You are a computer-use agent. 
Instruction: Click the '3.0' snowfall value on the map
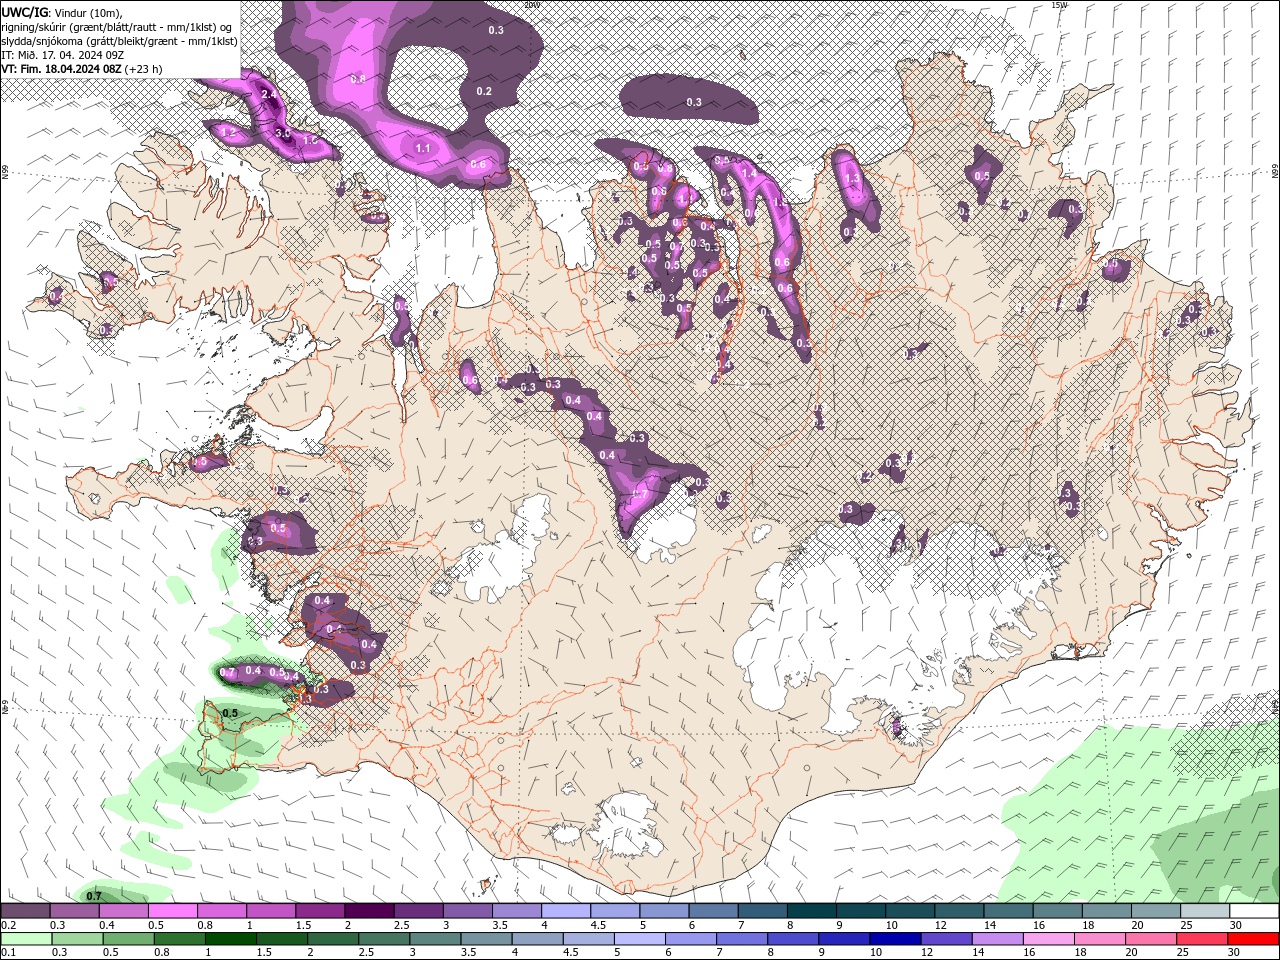282,133
